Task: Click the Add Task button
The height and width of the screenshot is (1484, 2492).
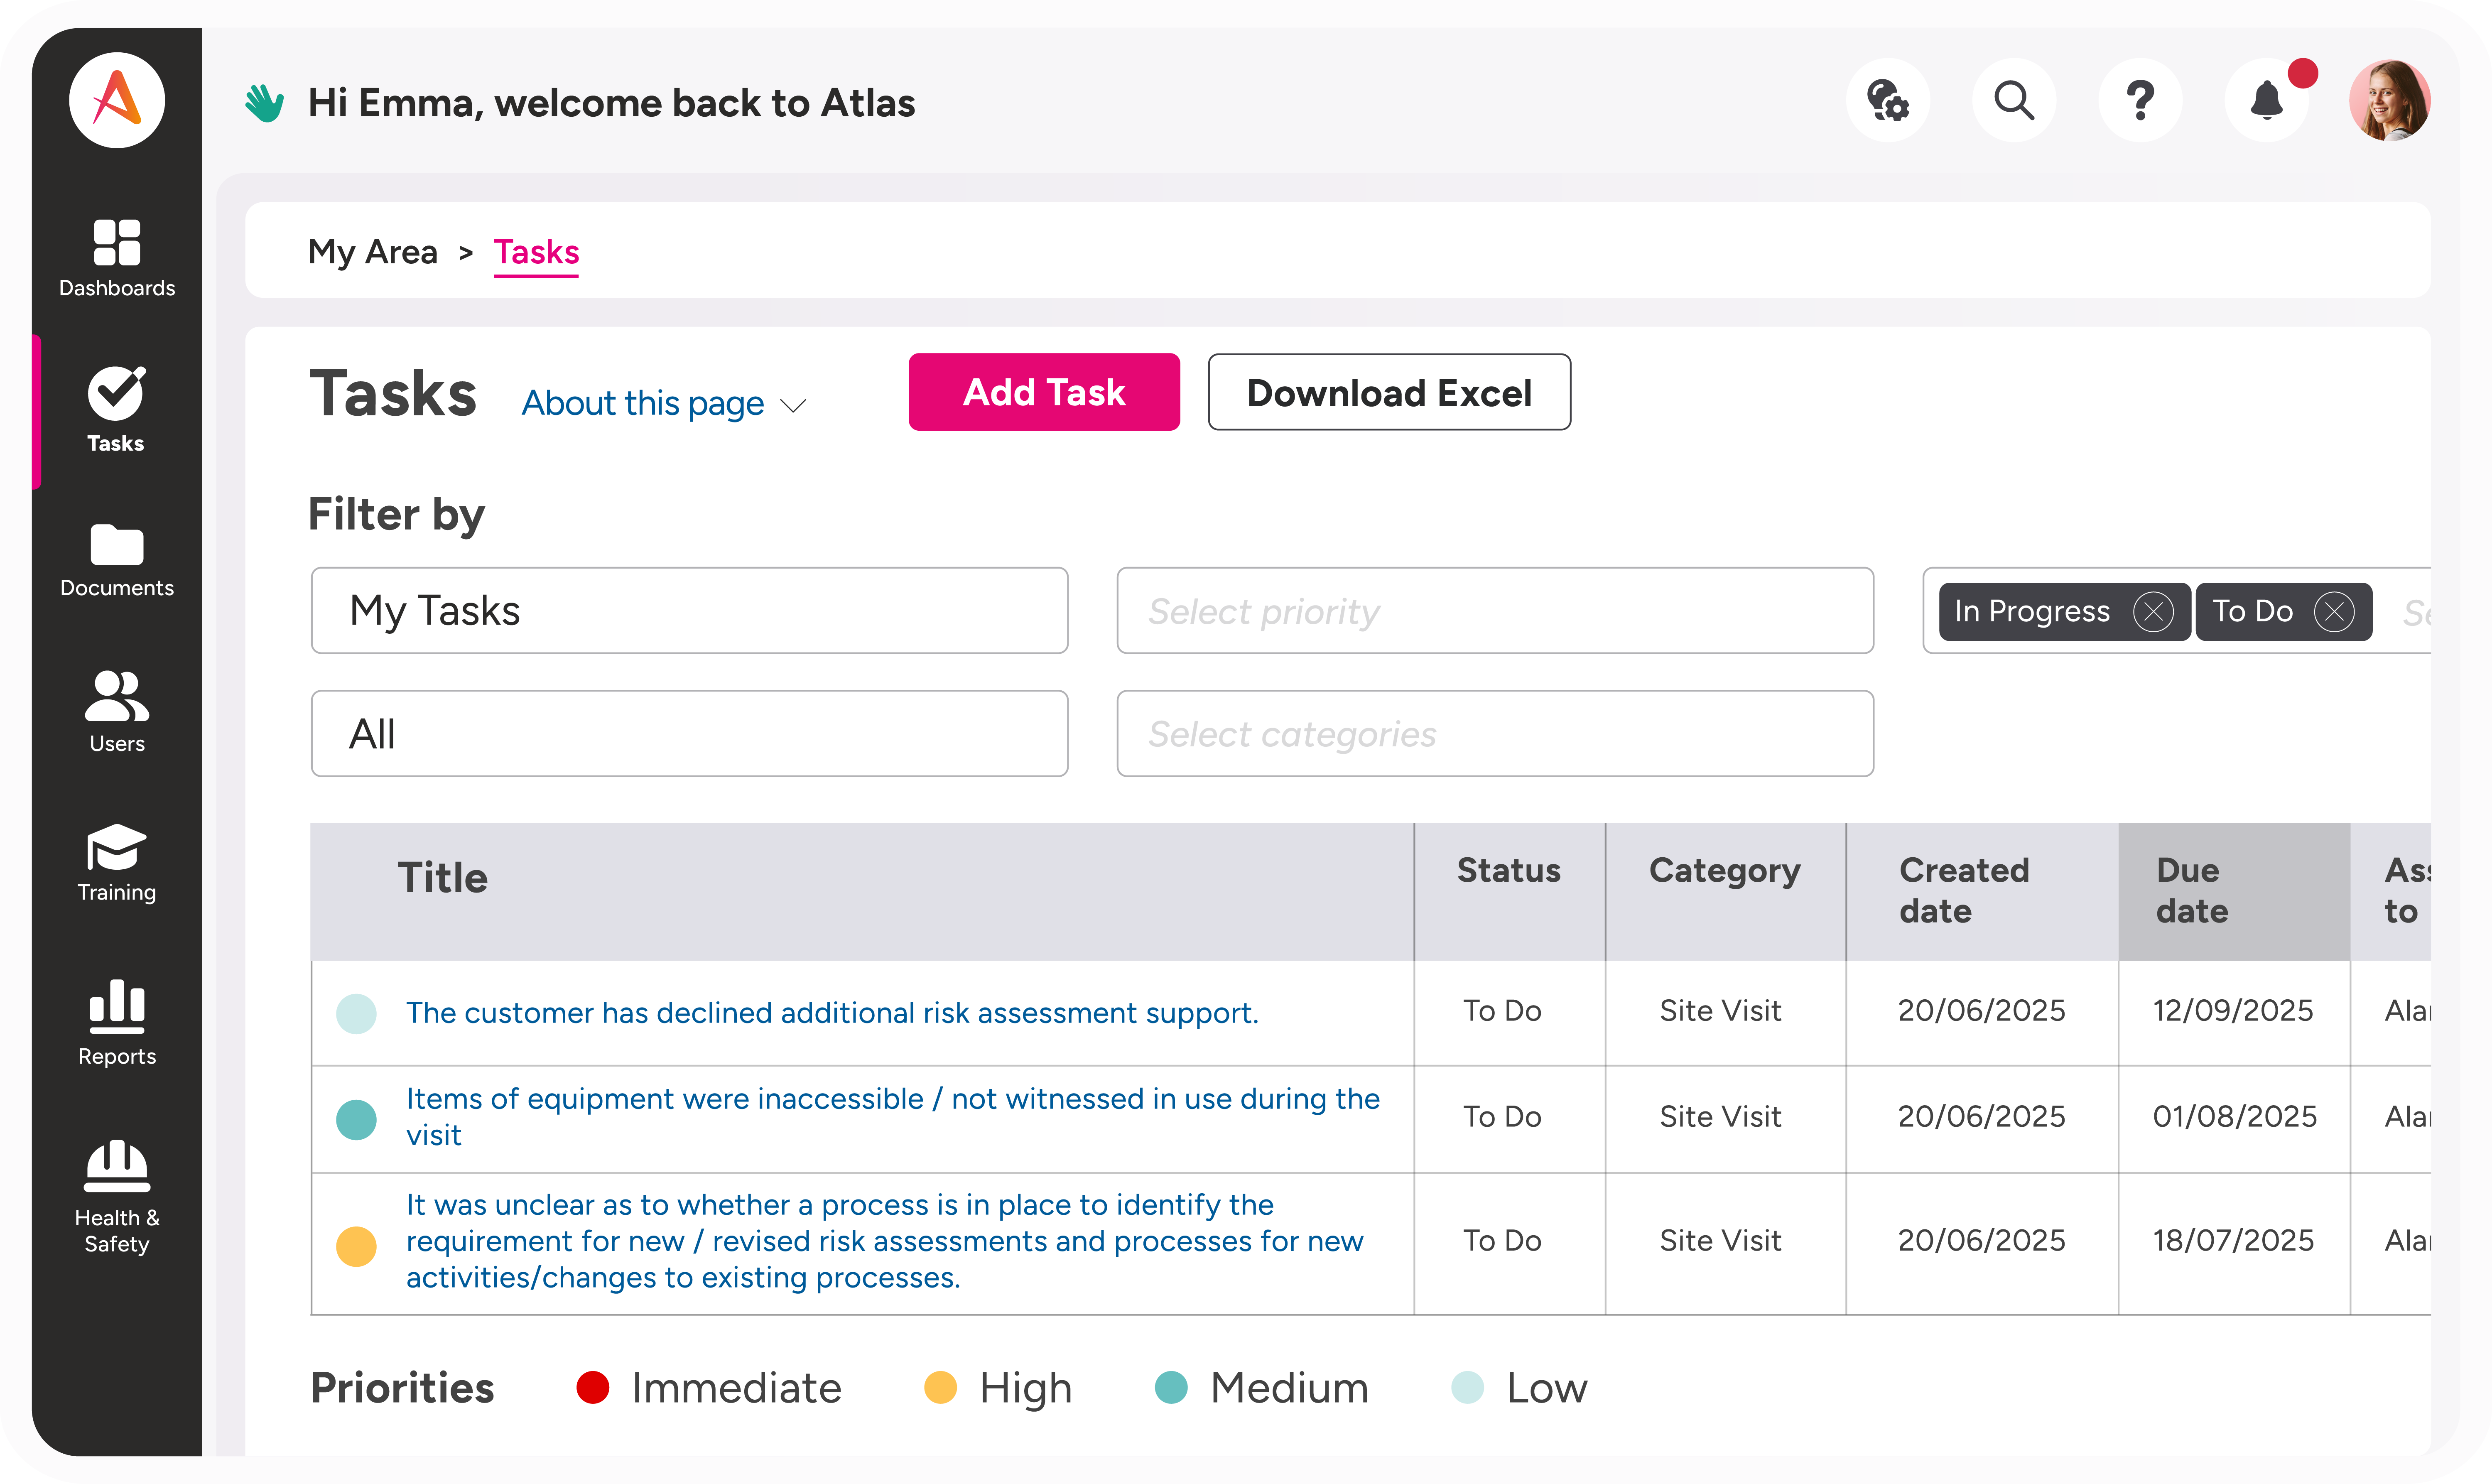Action: coord(1044,392)
